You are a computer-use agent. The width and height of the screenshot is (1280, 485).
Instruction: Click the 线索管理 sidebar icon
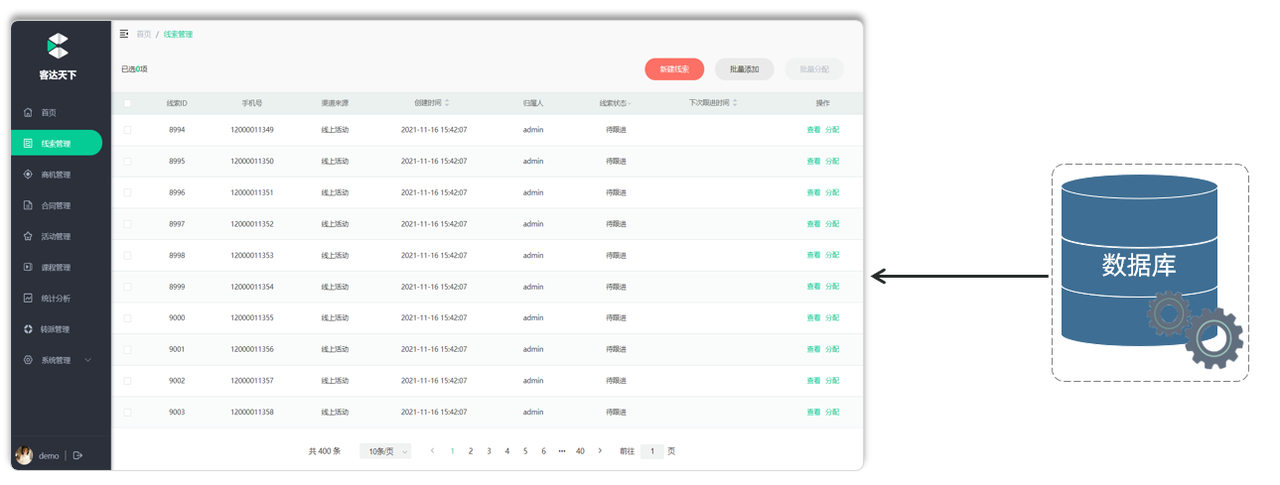(28, 144)
